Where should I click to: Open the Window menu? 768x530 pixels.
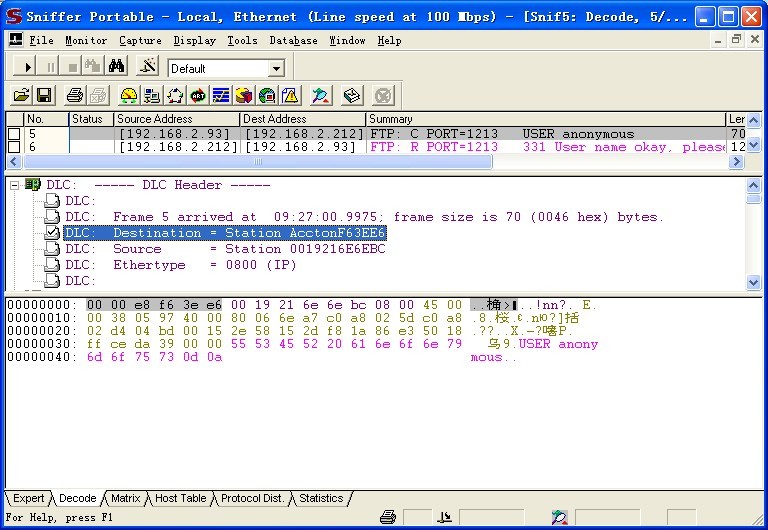click(347, 41)
